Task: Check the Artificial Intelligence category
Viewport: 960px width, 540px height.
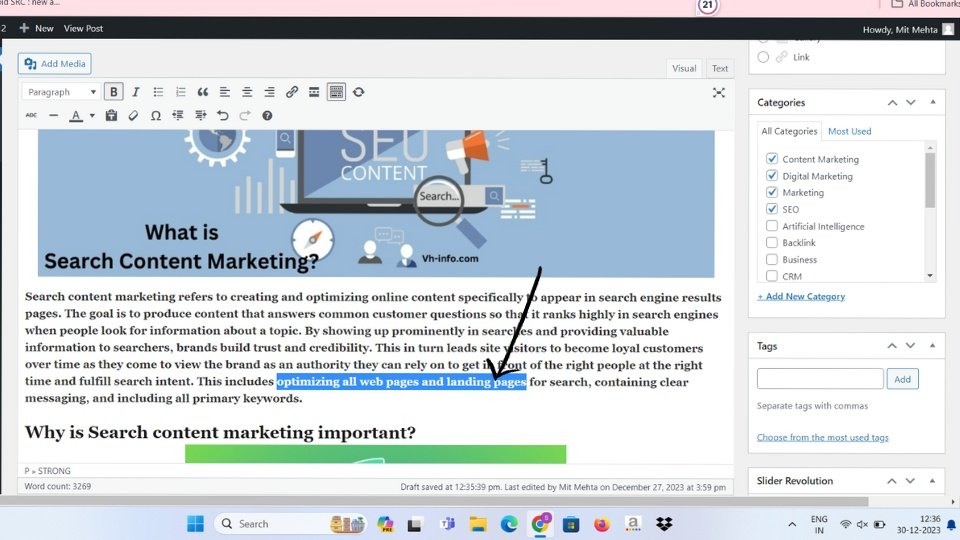Action: coord(771,226)
